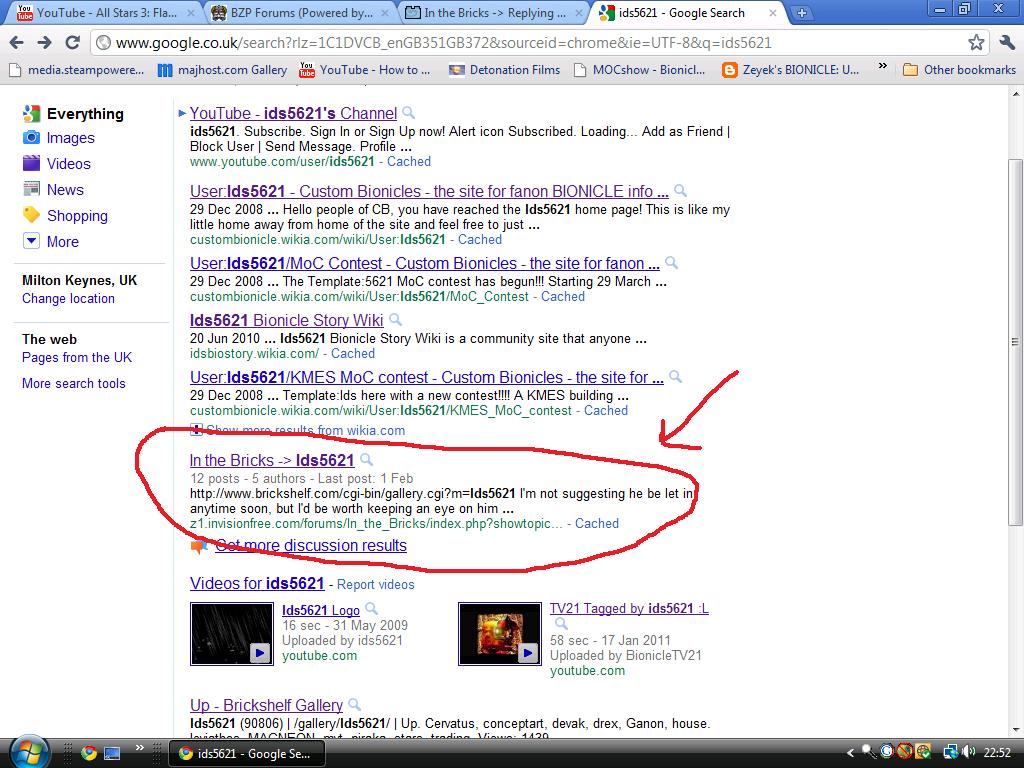Restrict to Pages from the UK
This screenshot has height=768, width=1024.
pyautogui.click(x=76, y=357)
